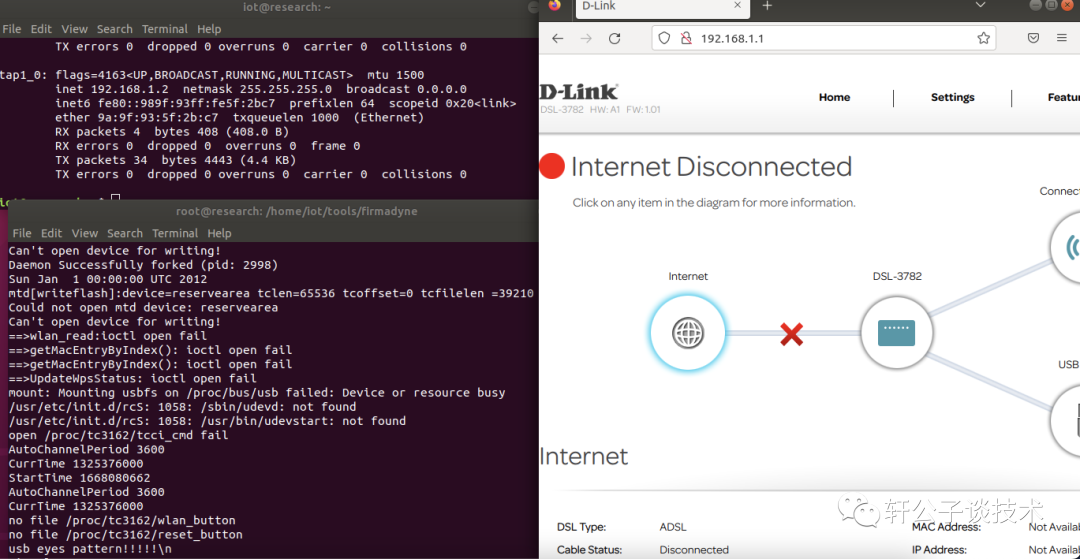Click the 'Cable Status:' label

[590, 550]
